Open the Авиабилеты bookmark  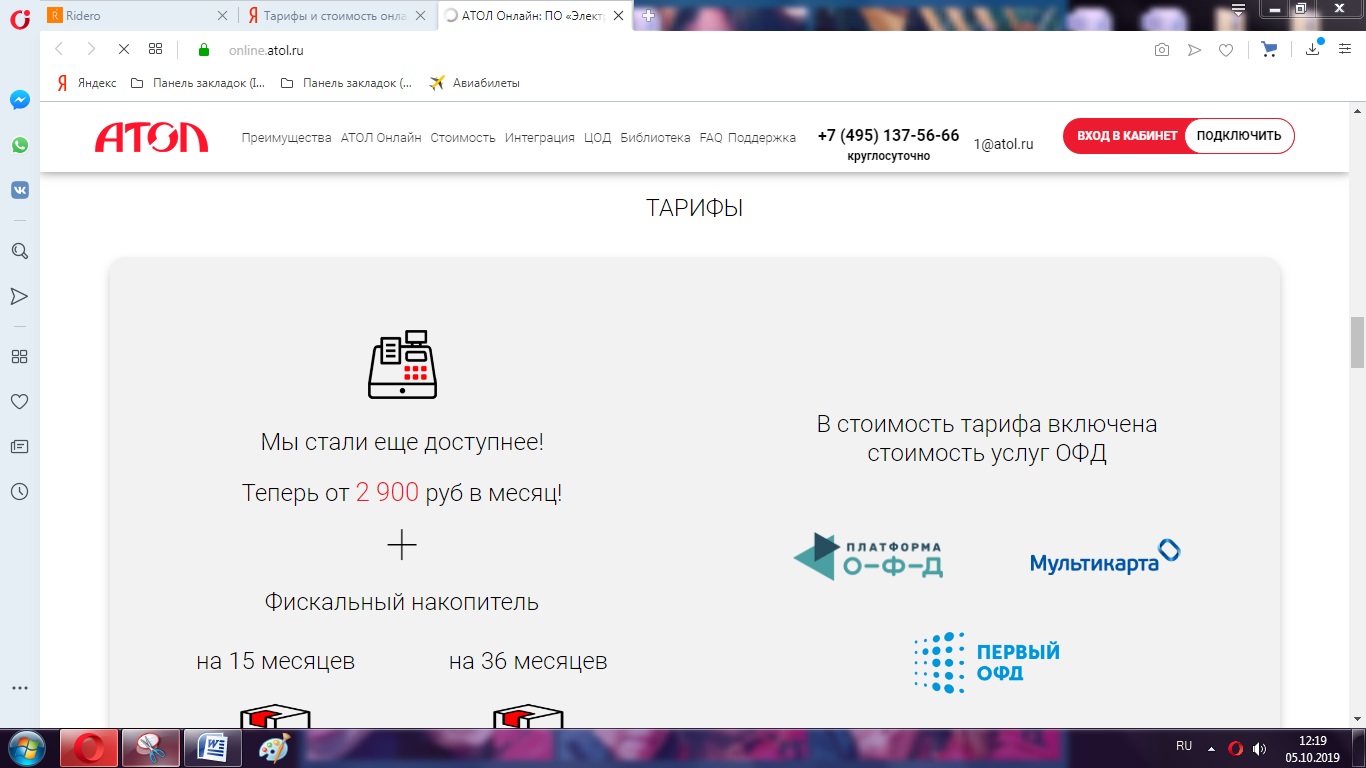coord(475,83)
